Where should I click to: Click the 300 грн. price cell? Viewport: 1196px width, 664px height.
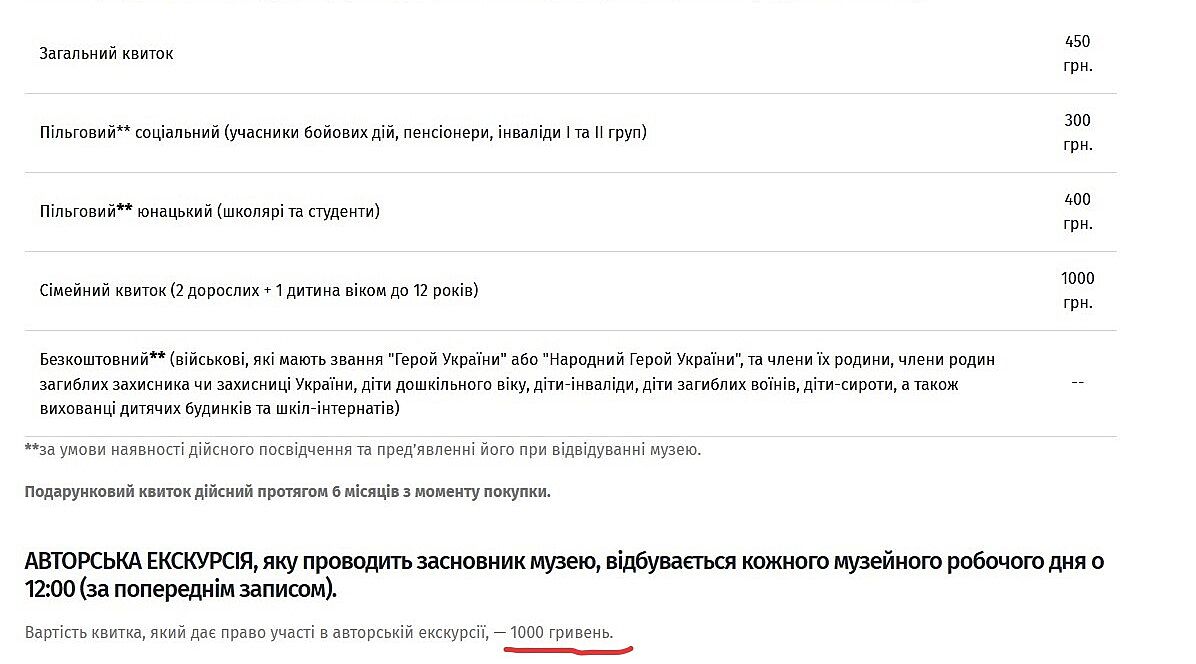[x=1077, y=132]
